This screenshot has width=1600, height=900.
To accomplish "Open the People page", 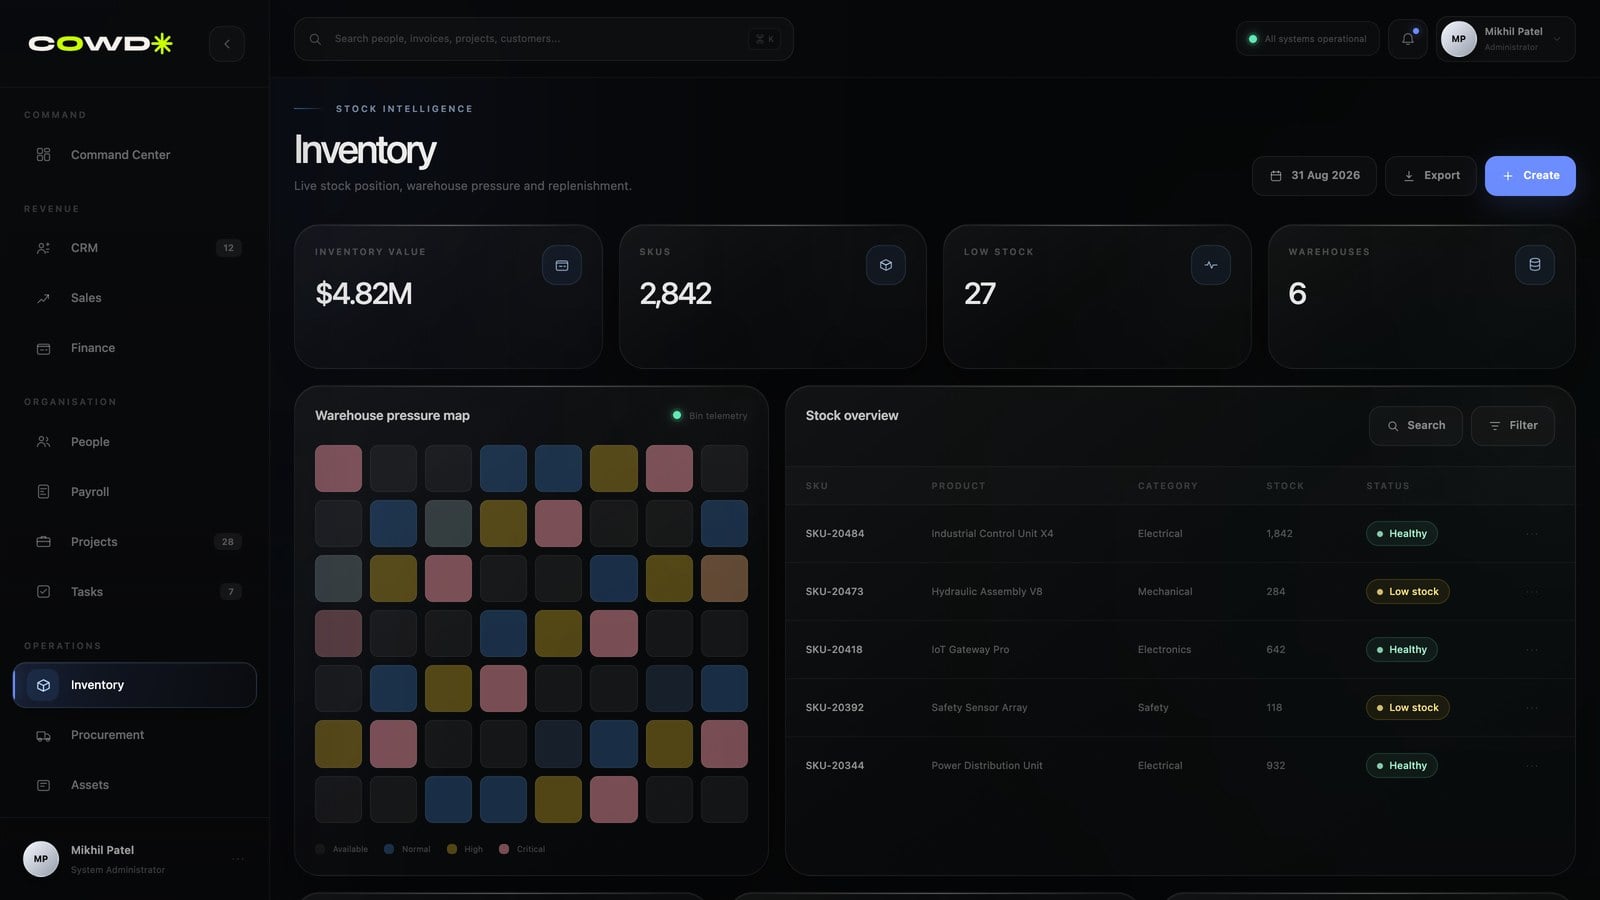I will coord(135,442).
